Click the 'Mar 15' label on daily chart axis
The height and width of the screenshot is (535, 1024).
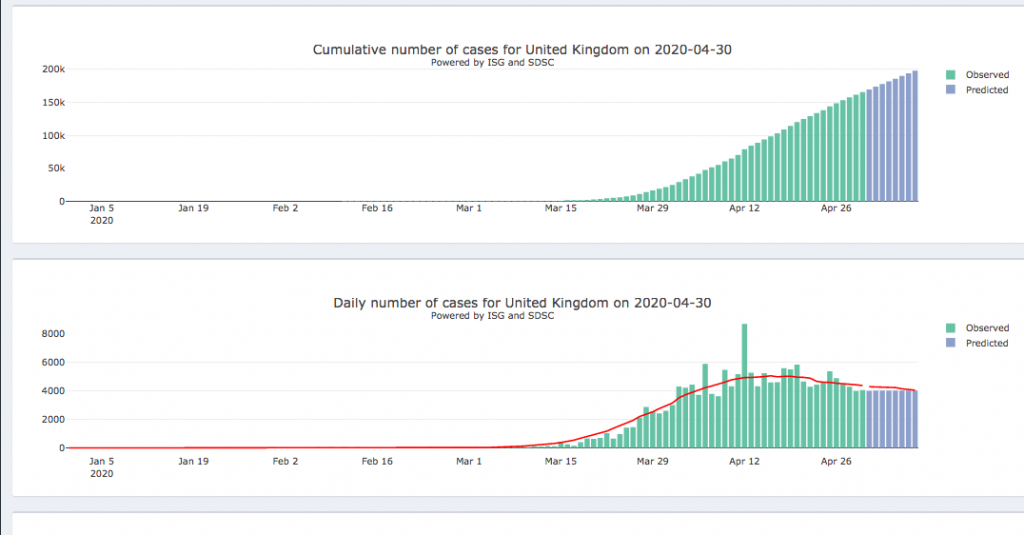pos(561,462)
